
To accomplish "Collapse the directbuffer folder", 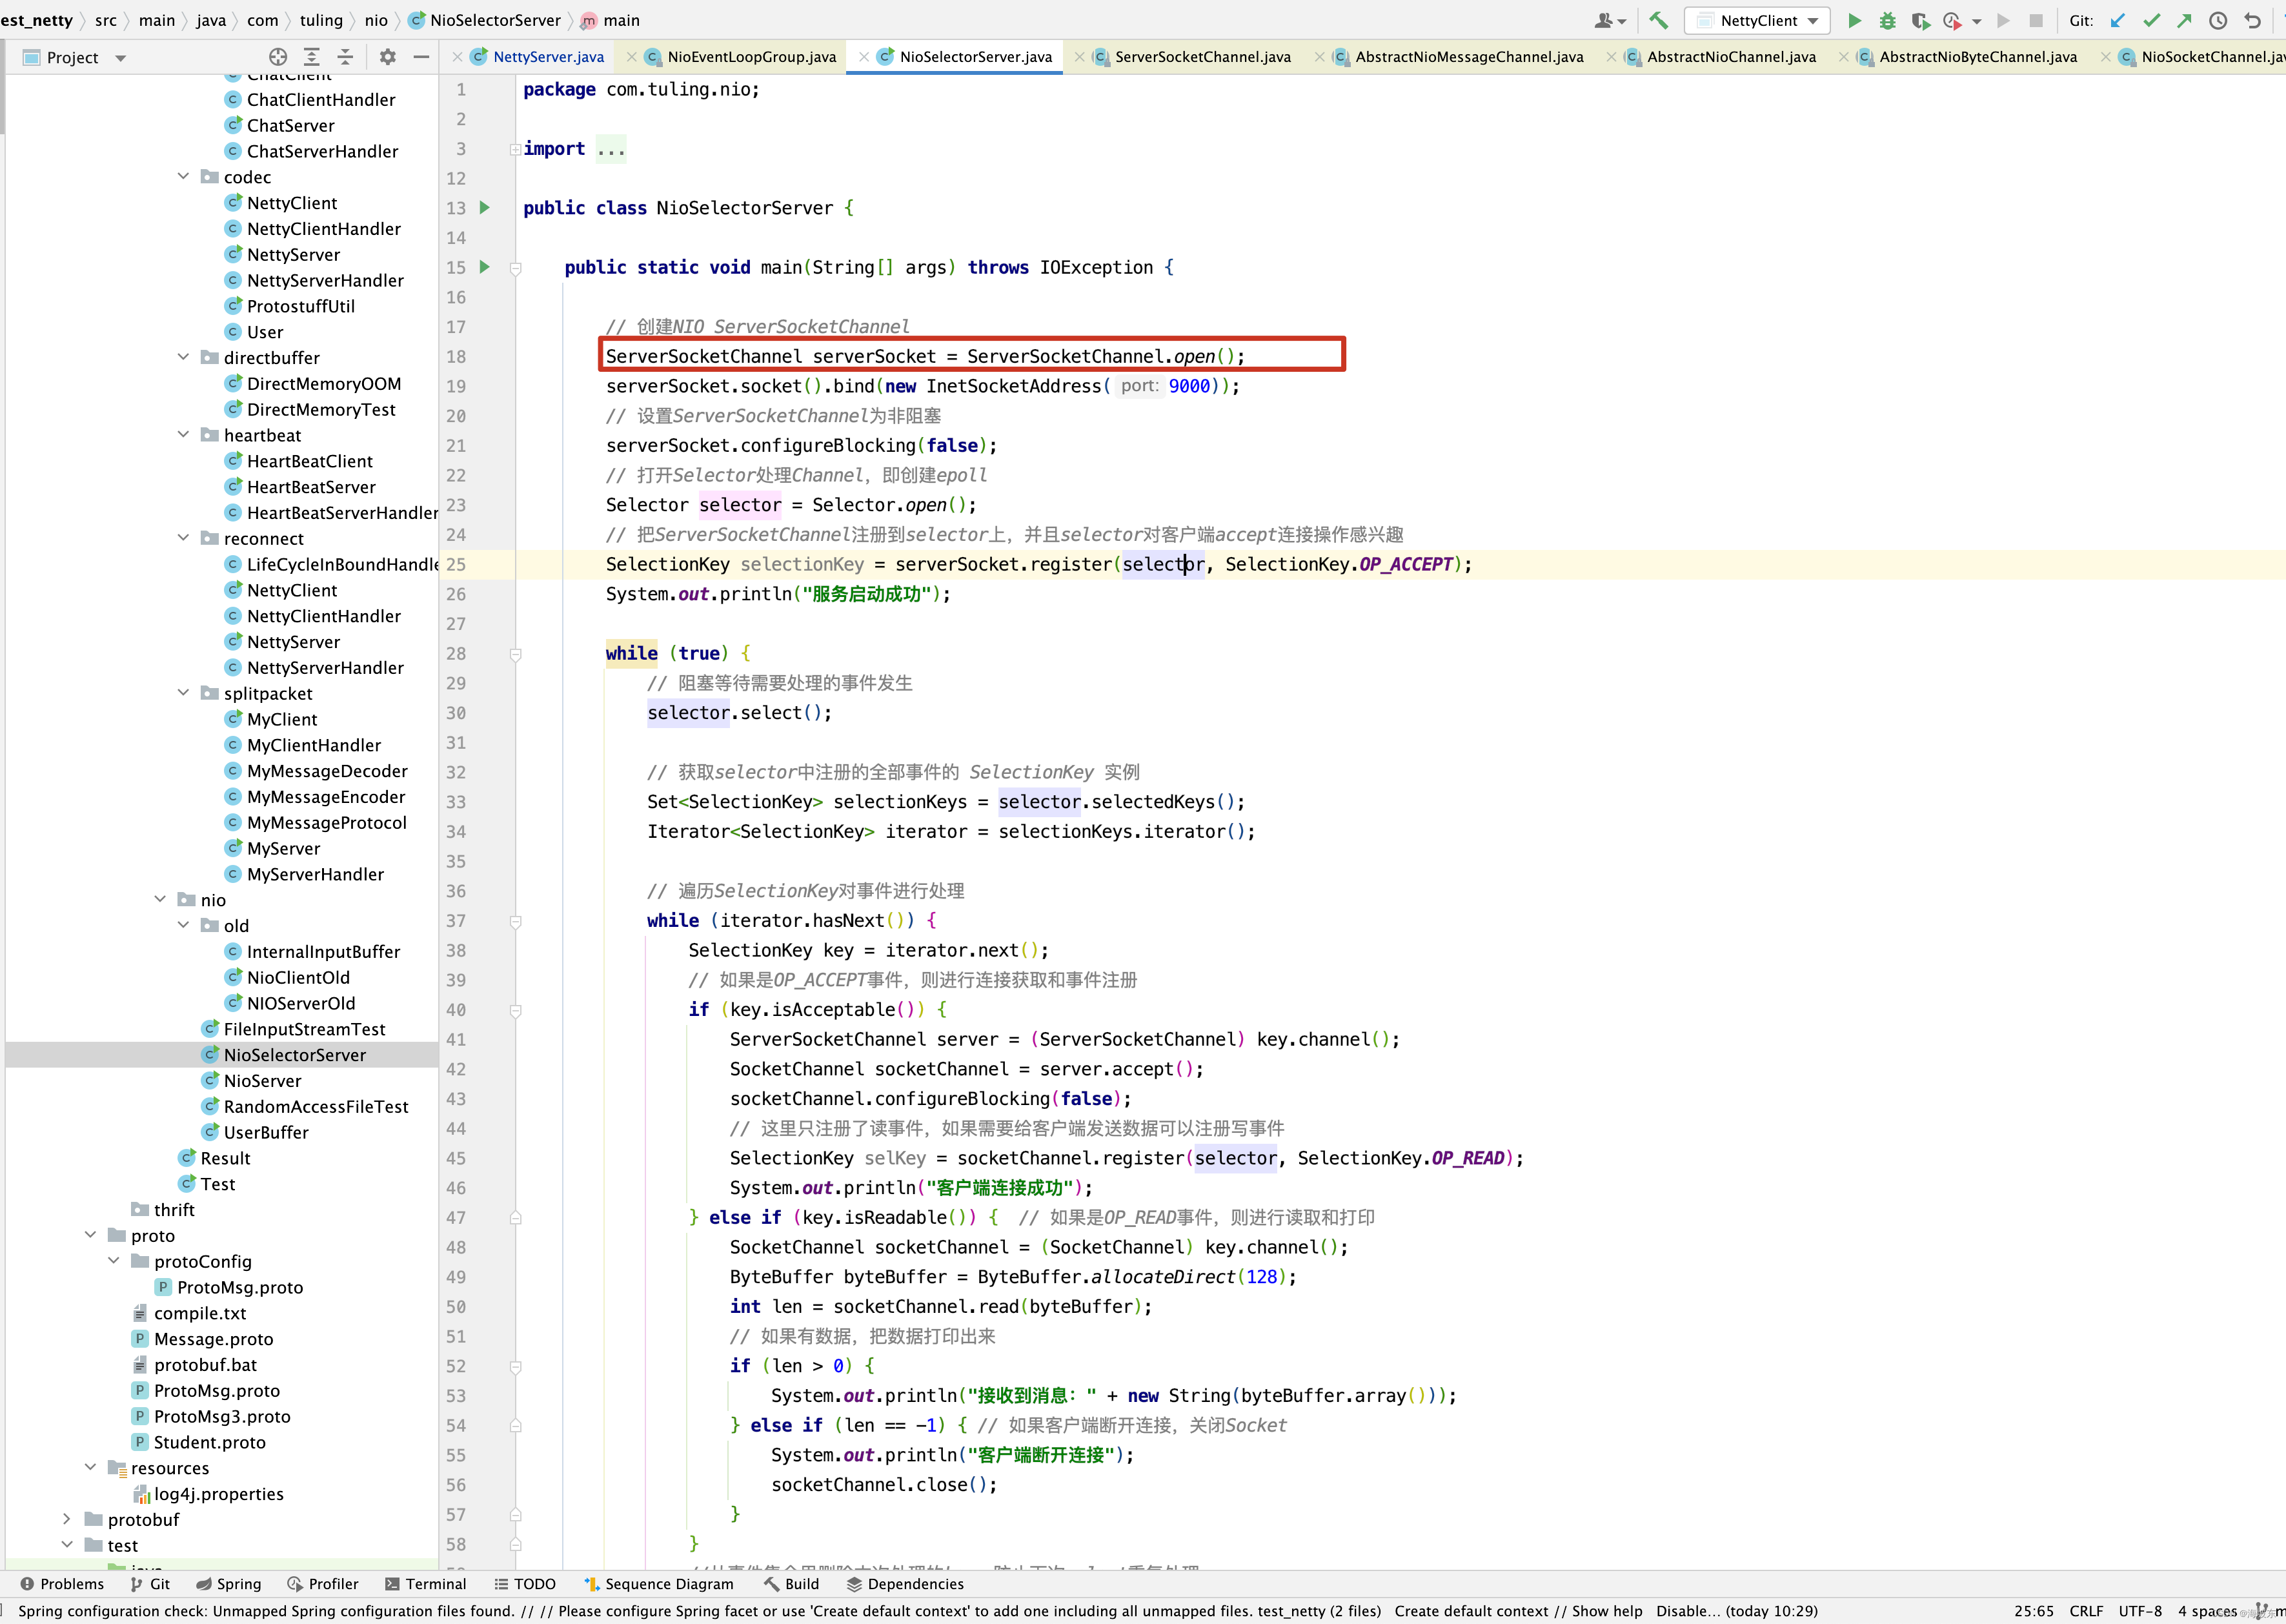I will click(x=183, y=357).
